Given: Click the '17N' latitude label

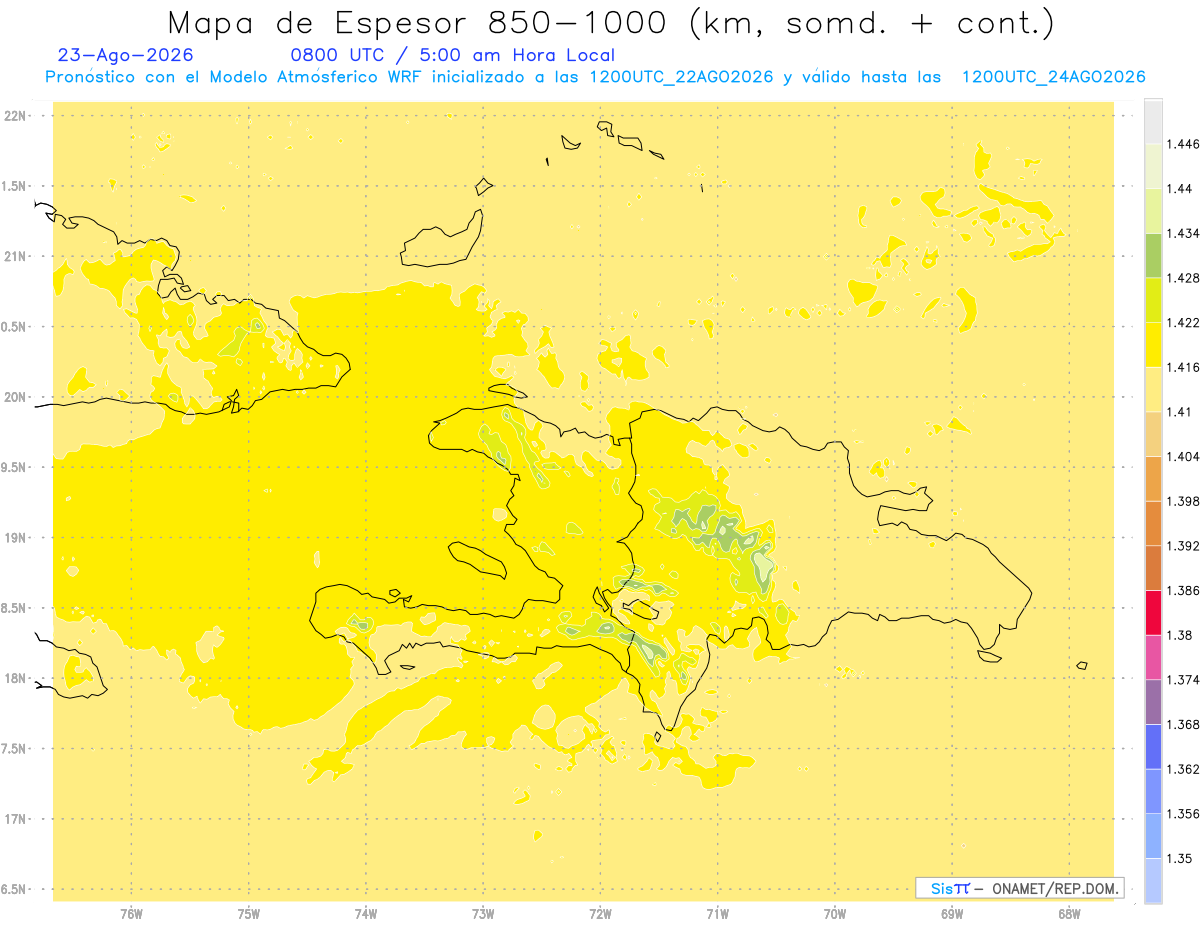Looking at the screenshot, I should [x=16, y=819].
